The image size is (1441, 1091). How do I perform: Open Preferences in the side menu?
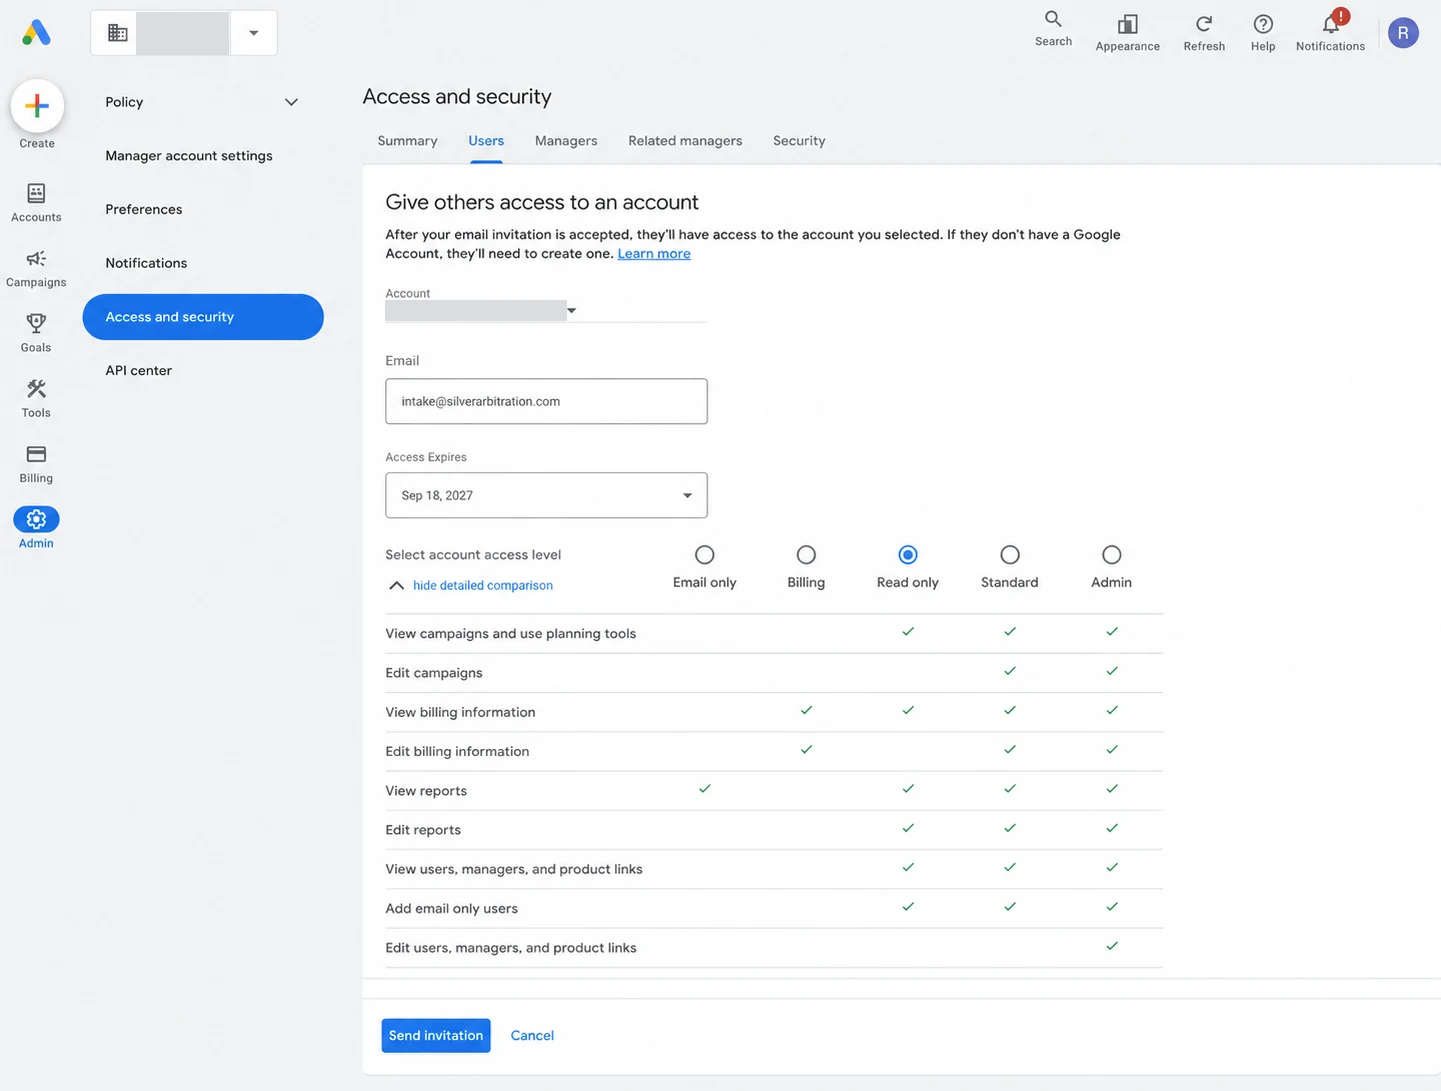(144, 210)
